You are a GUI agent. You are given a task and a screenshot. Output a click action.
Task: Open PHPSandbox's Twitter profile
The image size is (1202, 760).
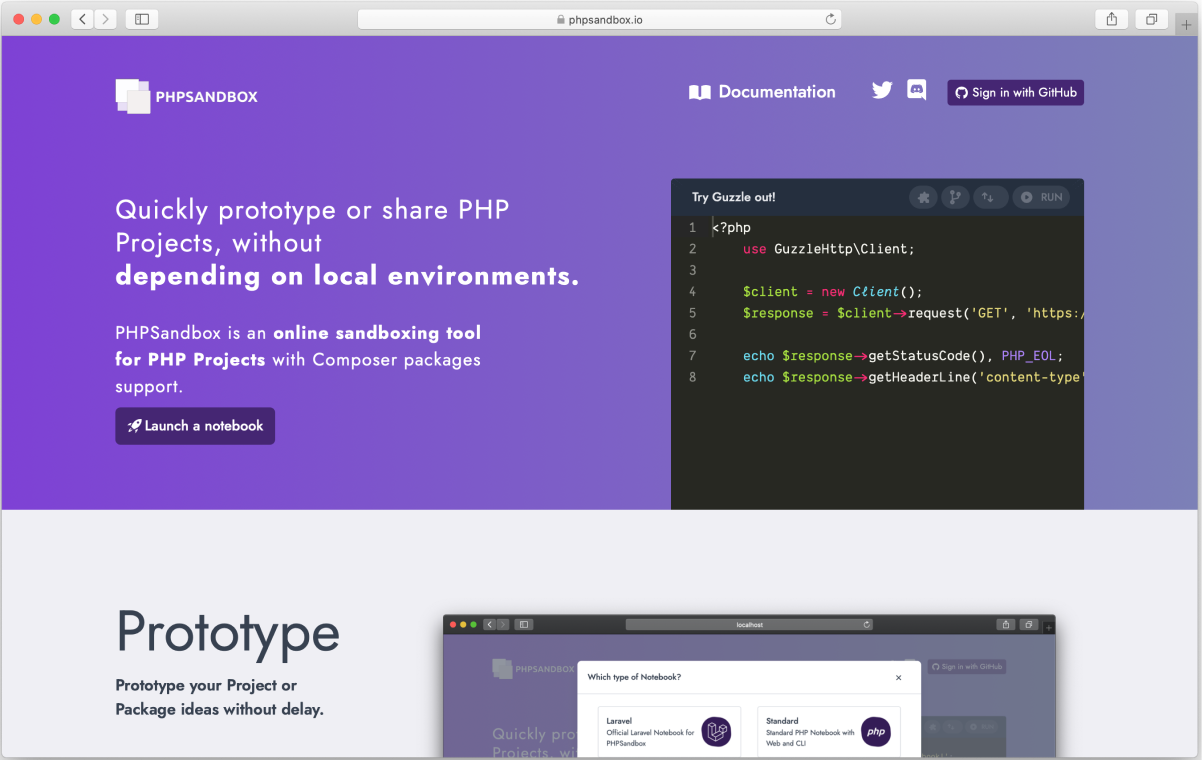(x=881, y=90)
